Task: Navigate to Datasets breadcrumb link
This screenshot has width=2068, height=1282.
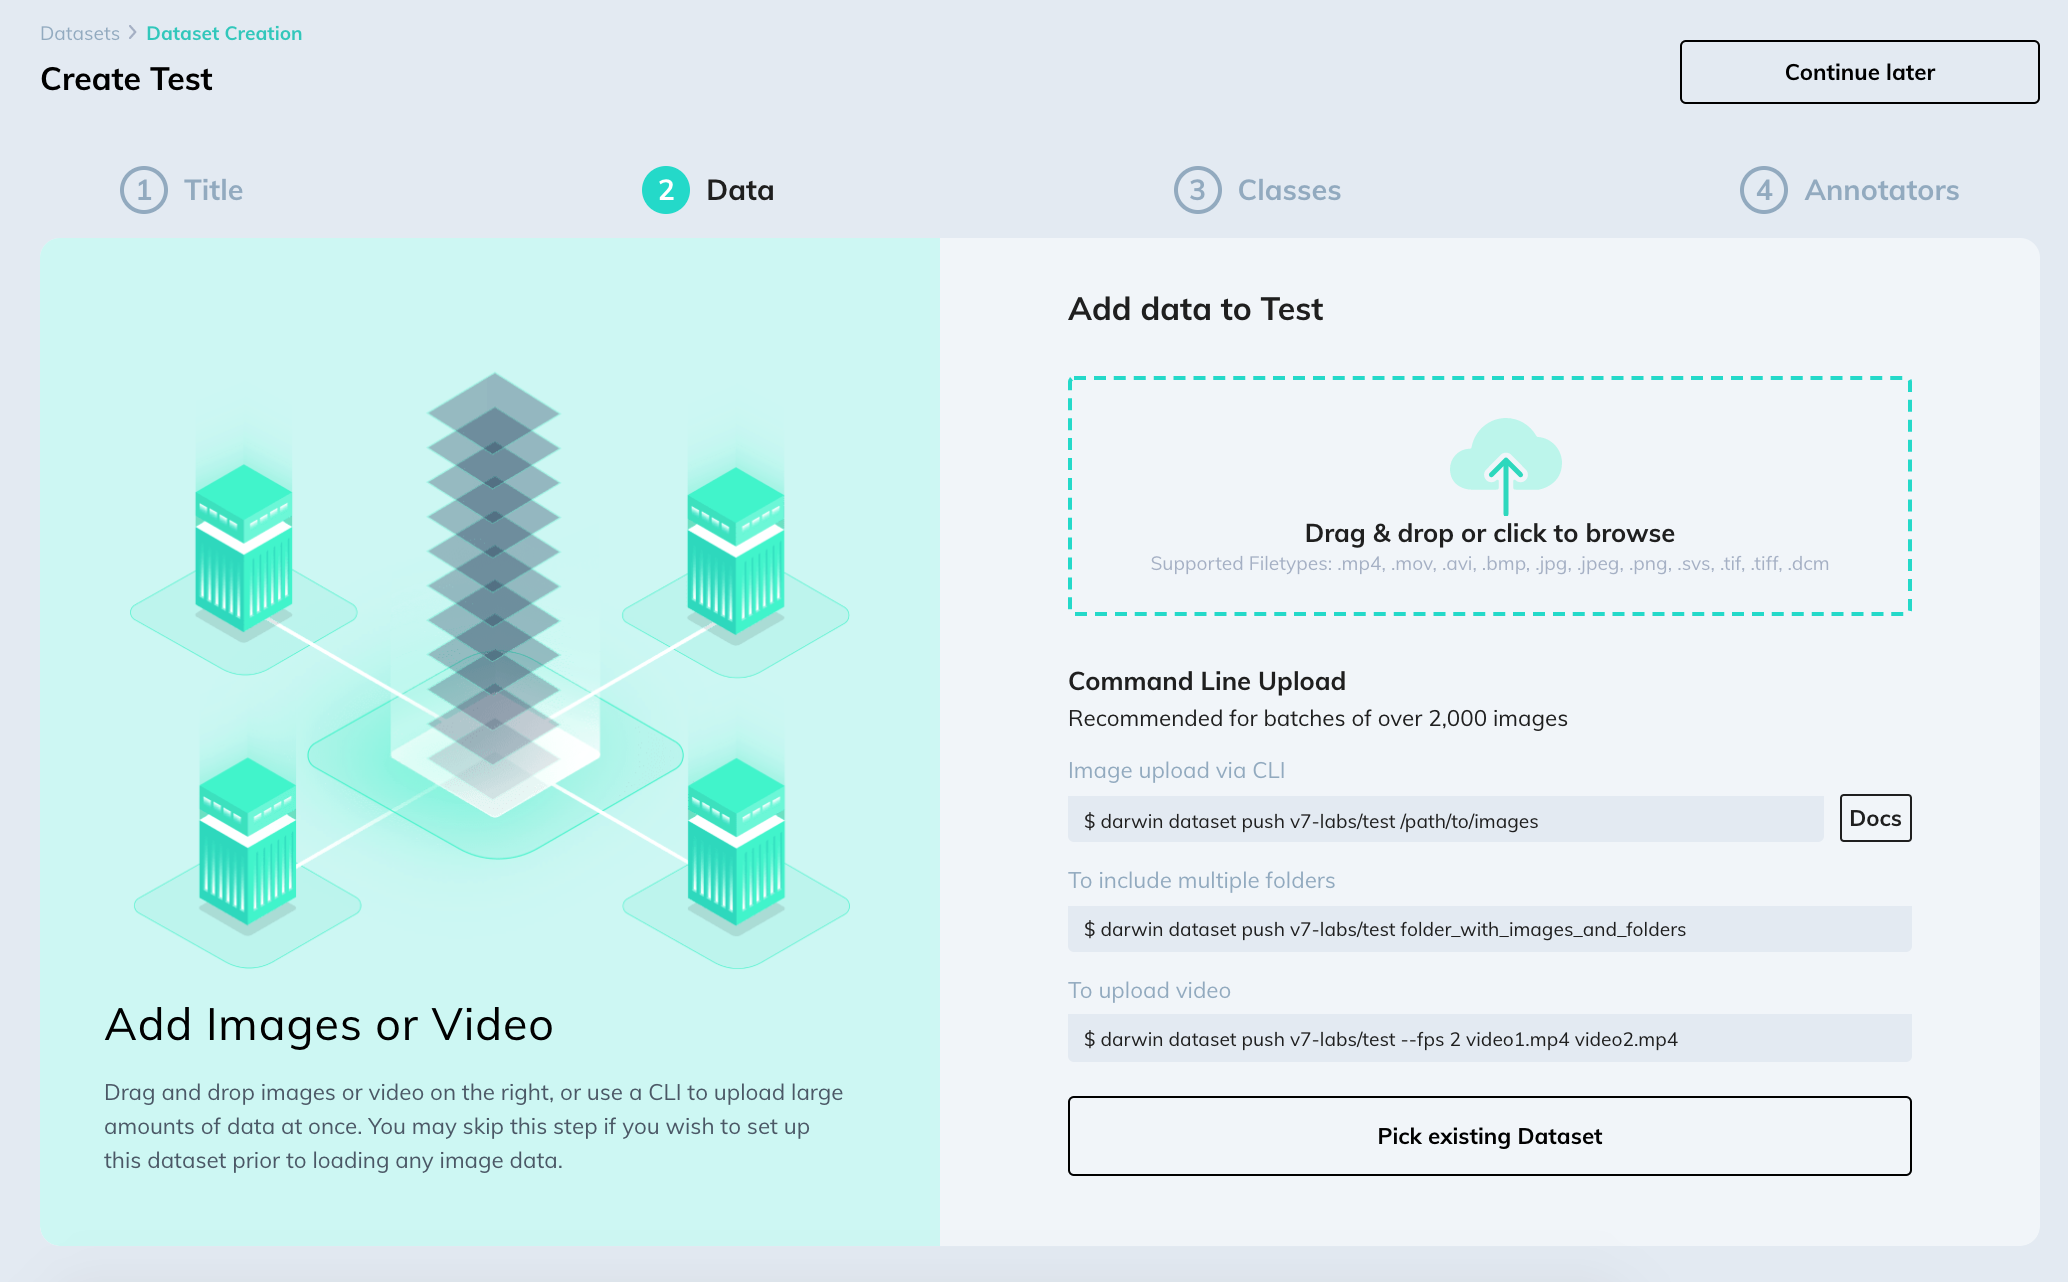Action: [80, 33]
